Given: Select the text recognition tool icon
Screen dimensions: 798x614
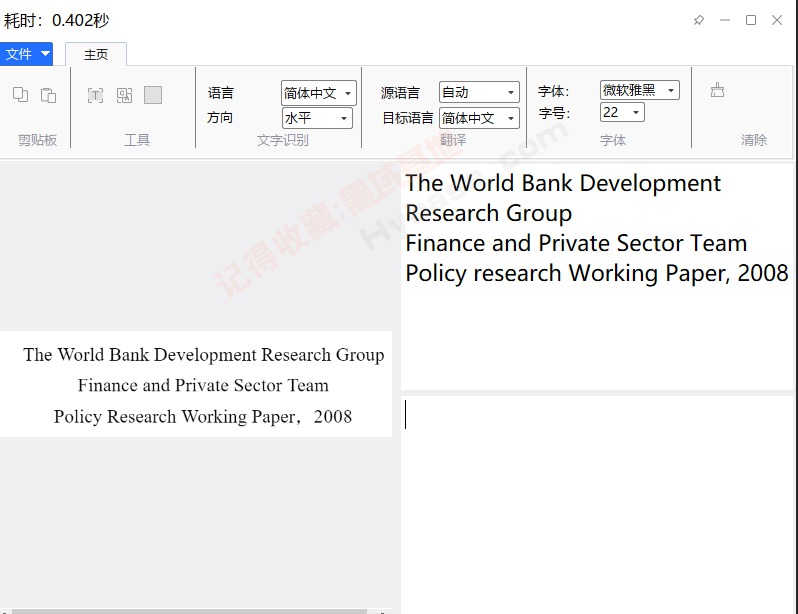Looking at the screenshot, I should pyautogui.click(x=95, y=95).
